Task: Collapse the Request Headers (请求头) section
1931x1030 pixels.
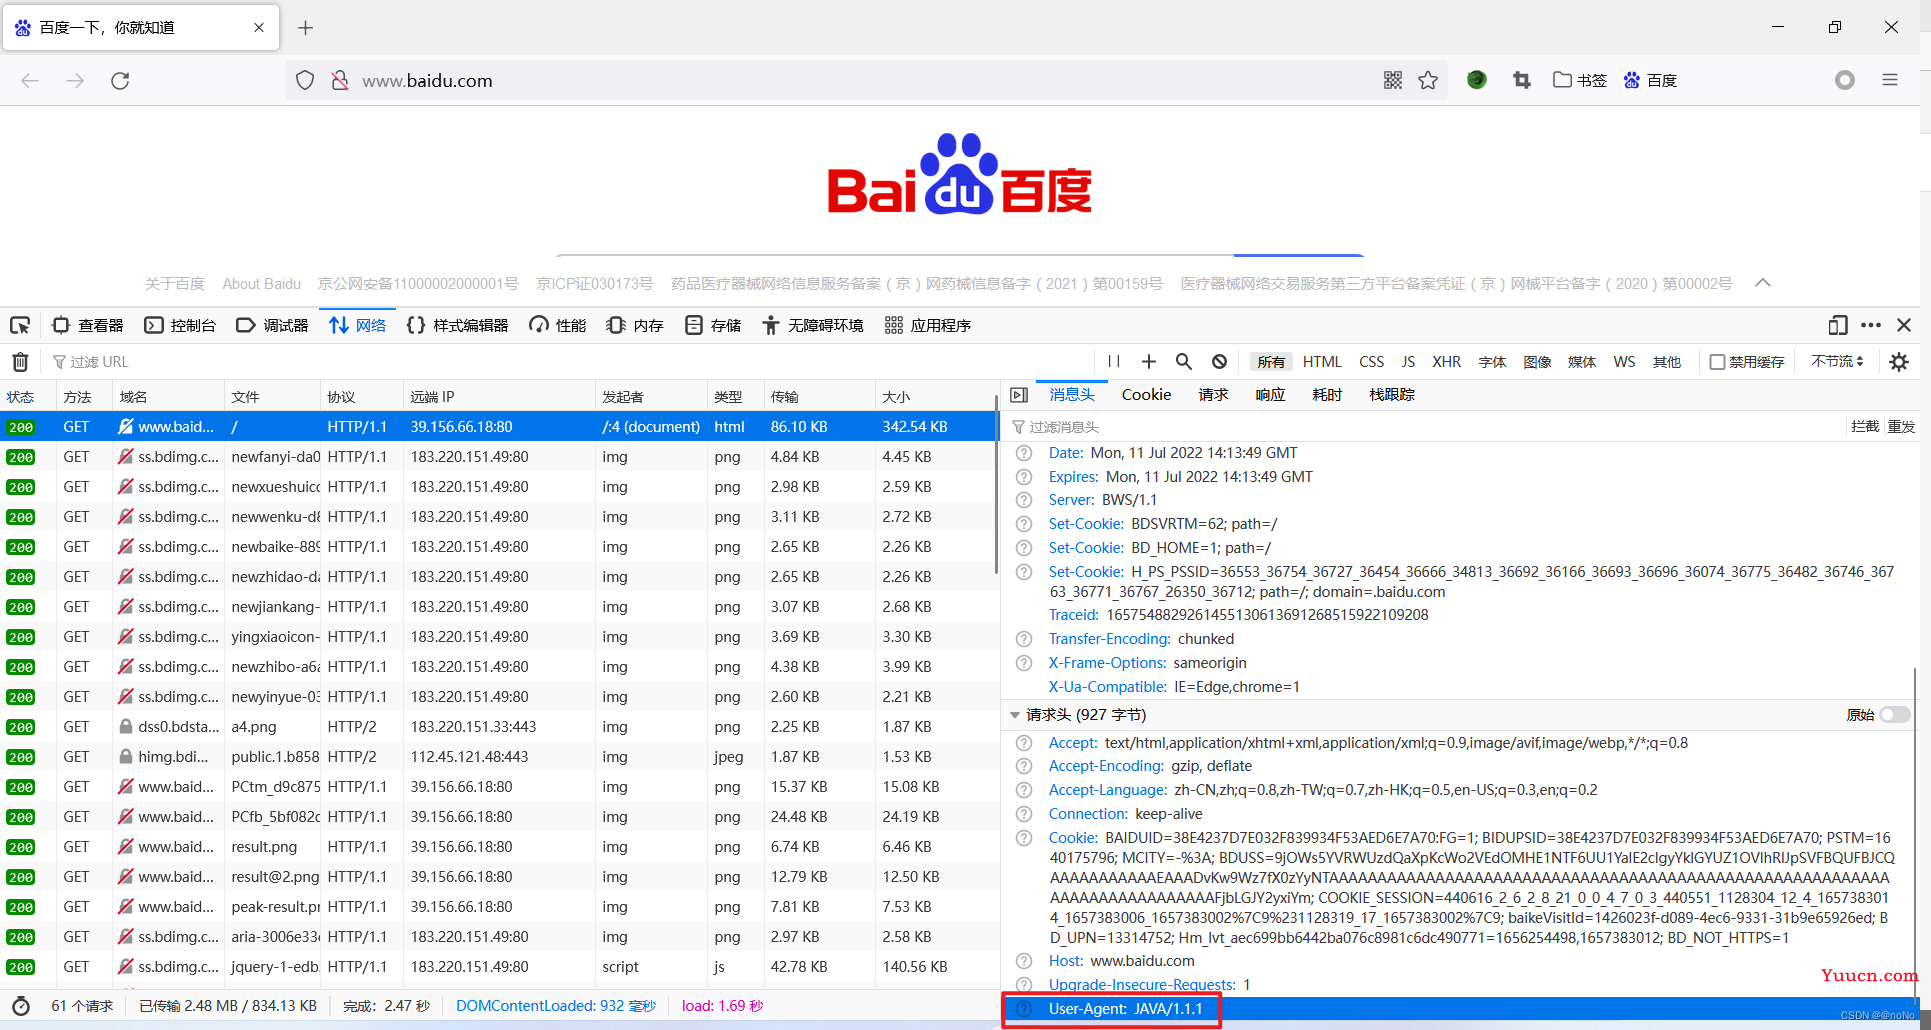Action: coord(1015,715)
